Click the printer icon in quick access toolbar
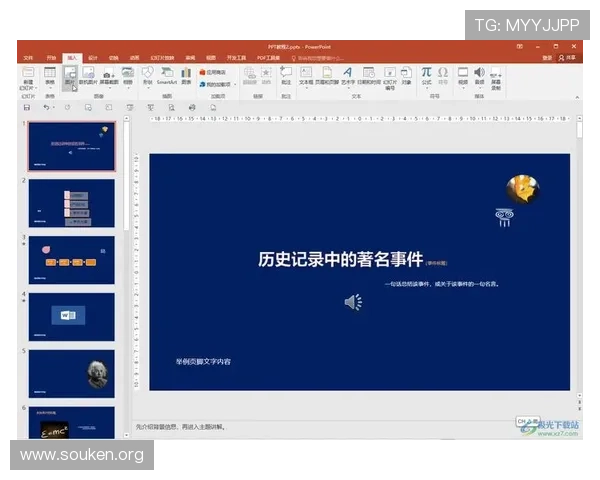Viewport: 600px width, 480px height. (192, 108)
